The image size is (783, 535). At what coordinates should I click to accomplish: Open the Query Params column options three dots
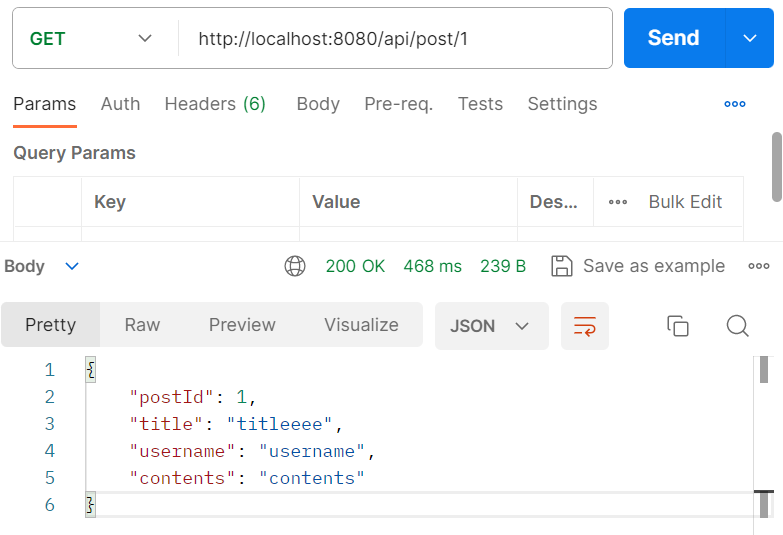pos(618,202)
